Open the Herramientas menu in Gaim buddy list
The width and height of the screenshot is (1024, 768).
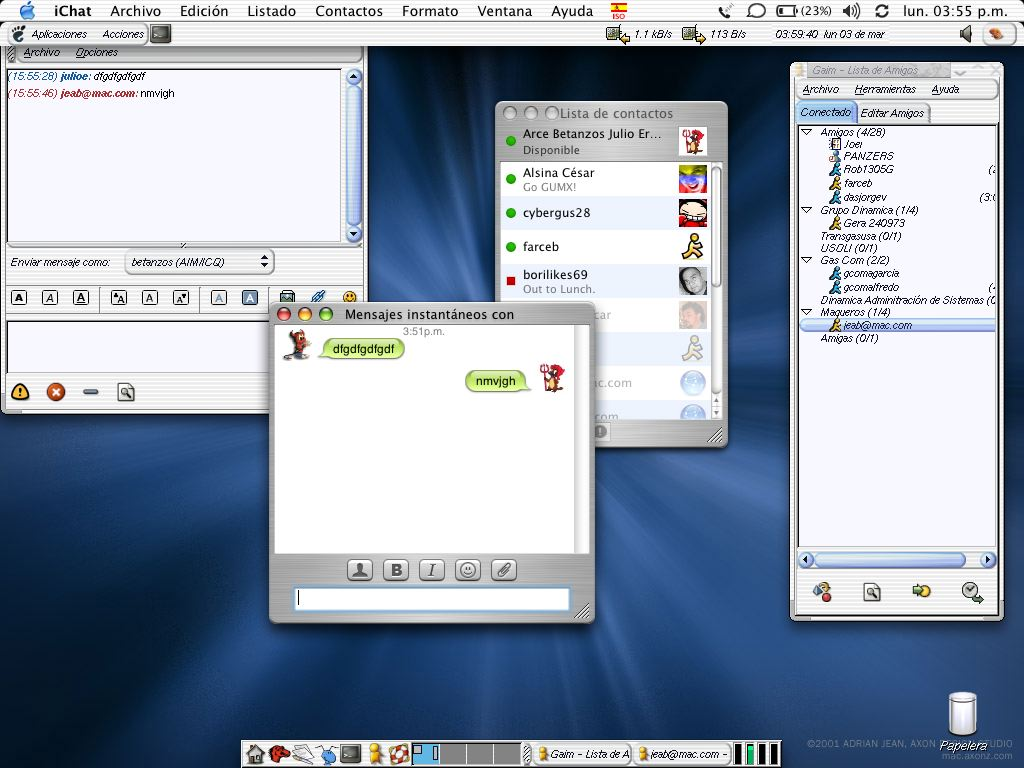coord(885,89)
